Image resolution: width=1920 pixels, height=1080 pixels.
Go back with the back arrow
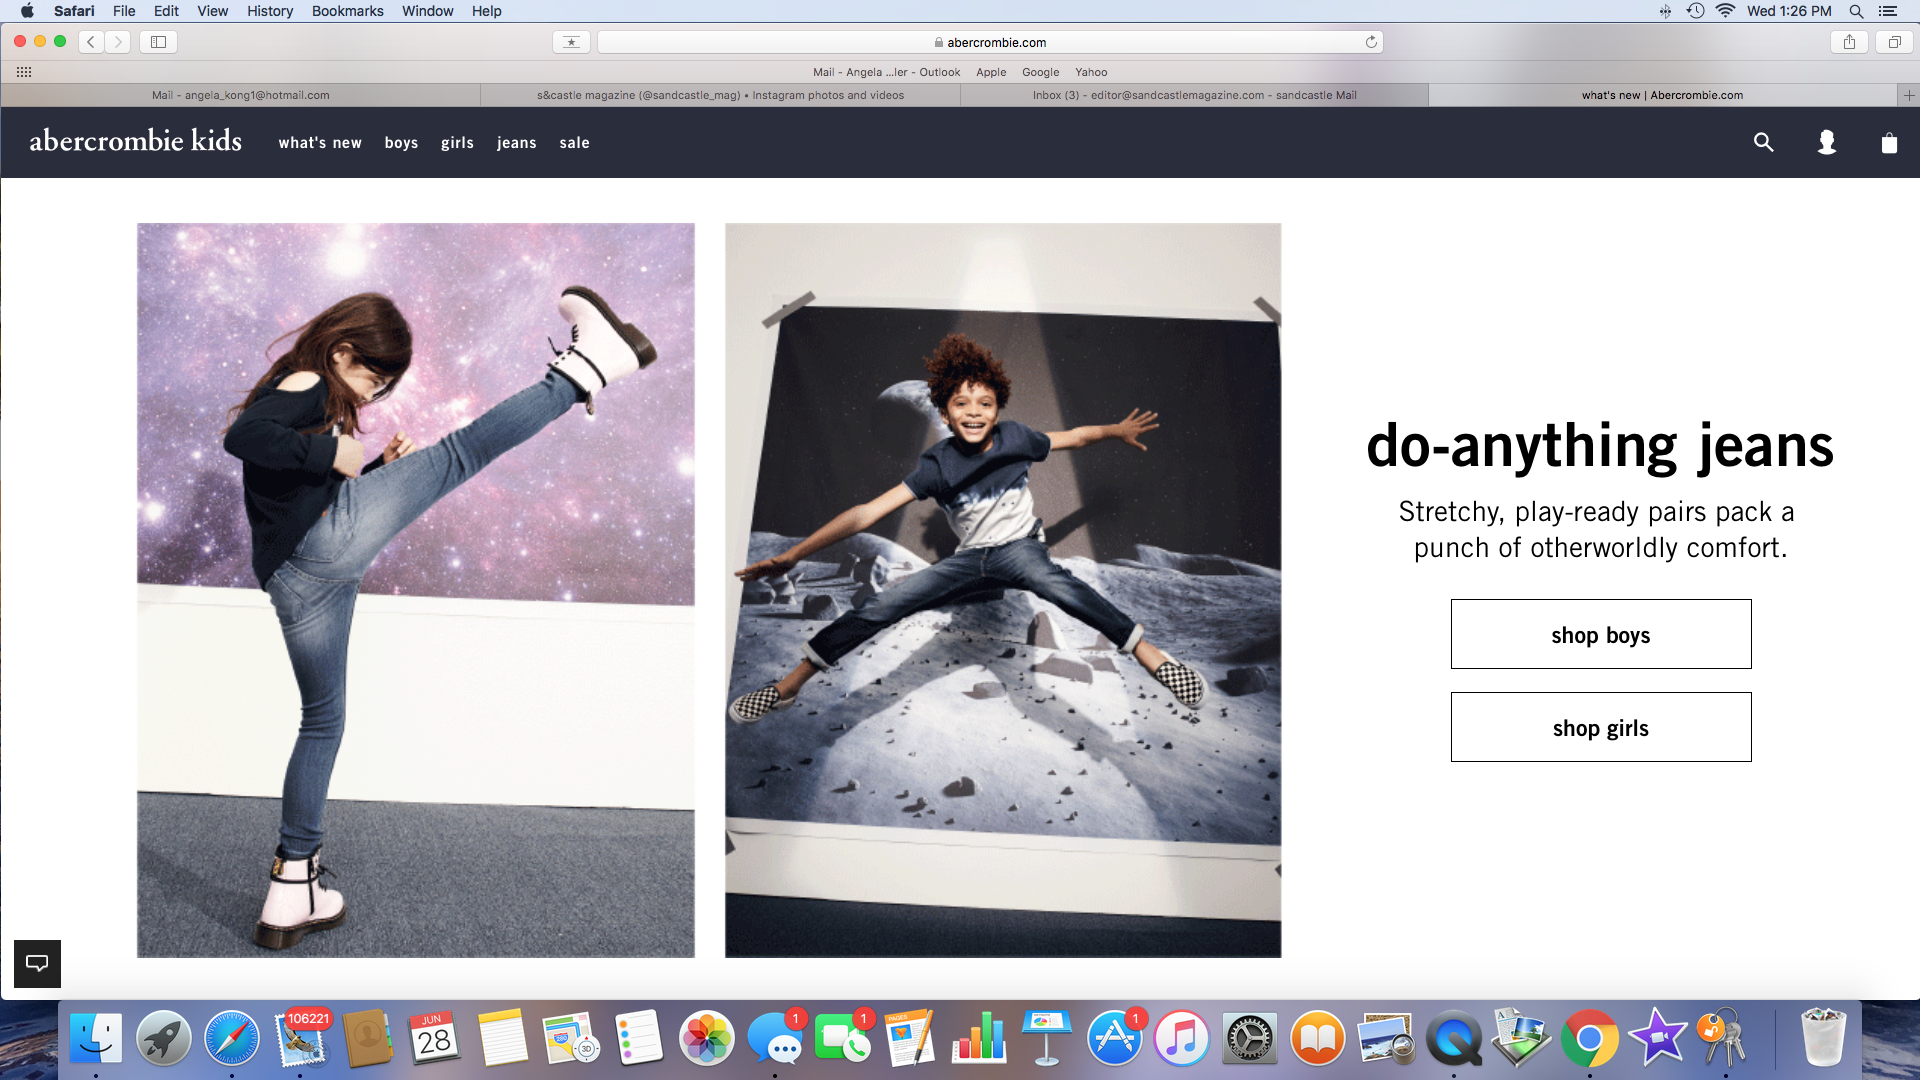tap(91, 42)
